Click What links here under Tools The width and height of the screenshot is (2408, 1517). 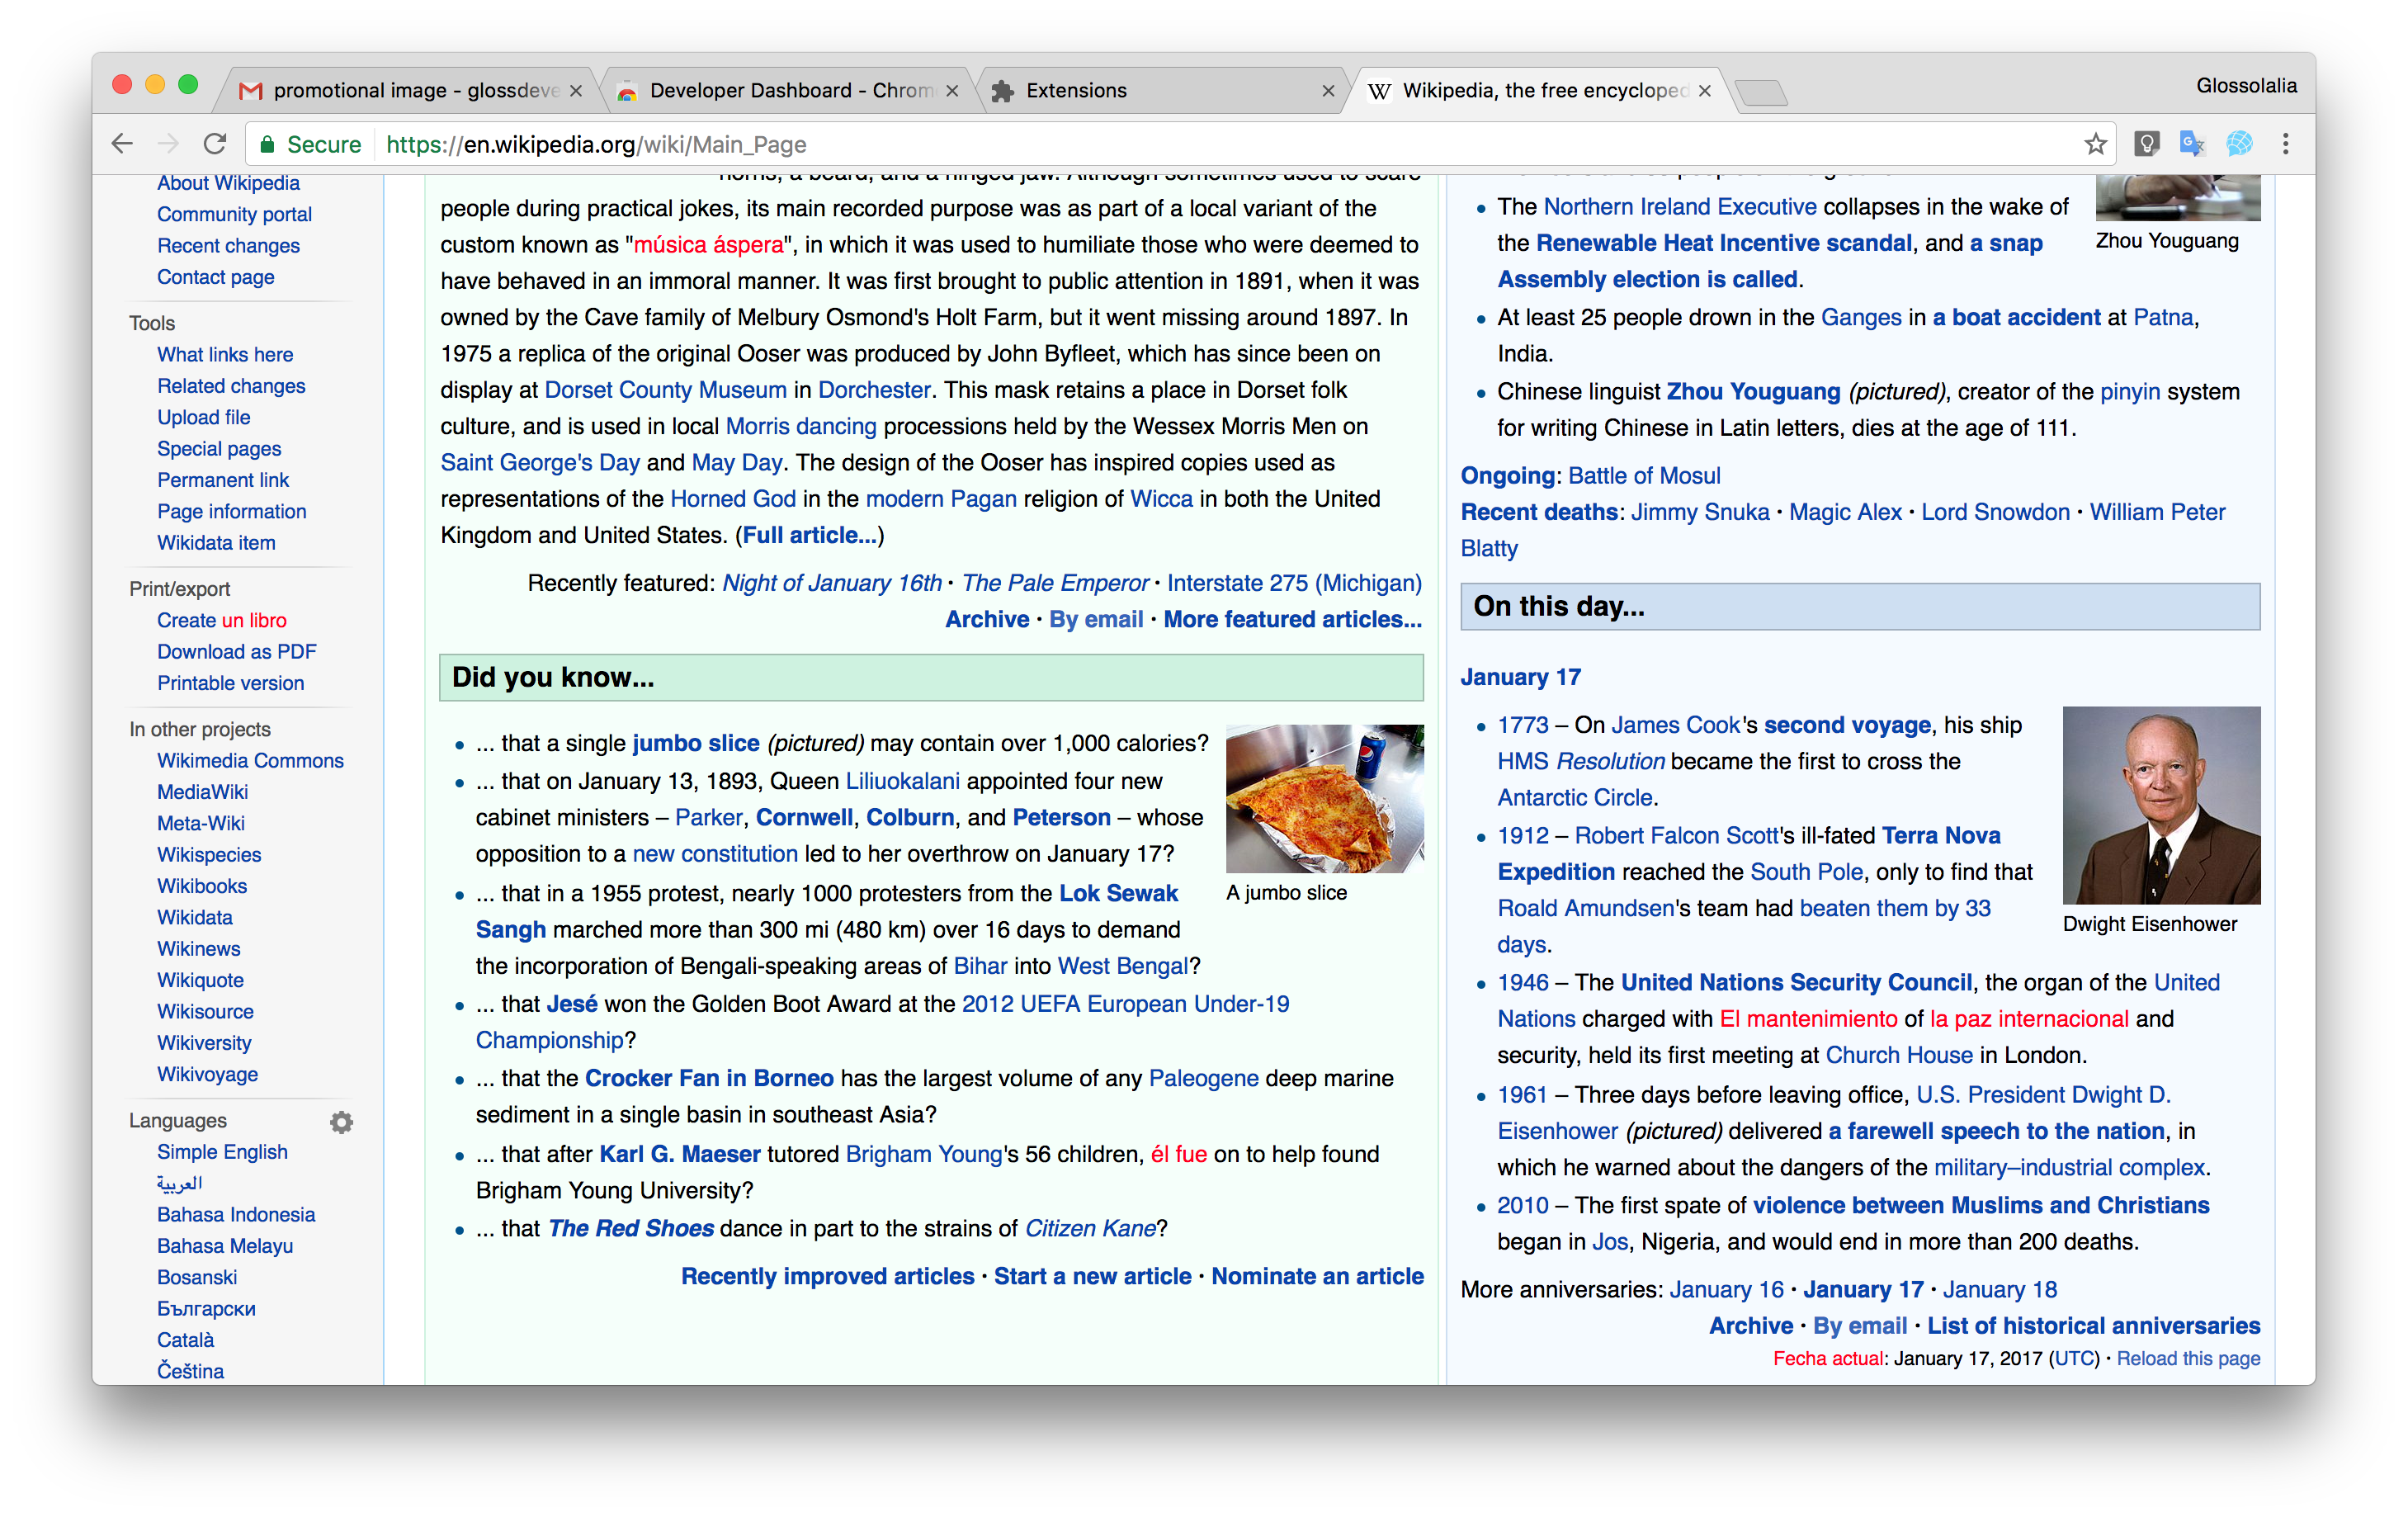225,355
